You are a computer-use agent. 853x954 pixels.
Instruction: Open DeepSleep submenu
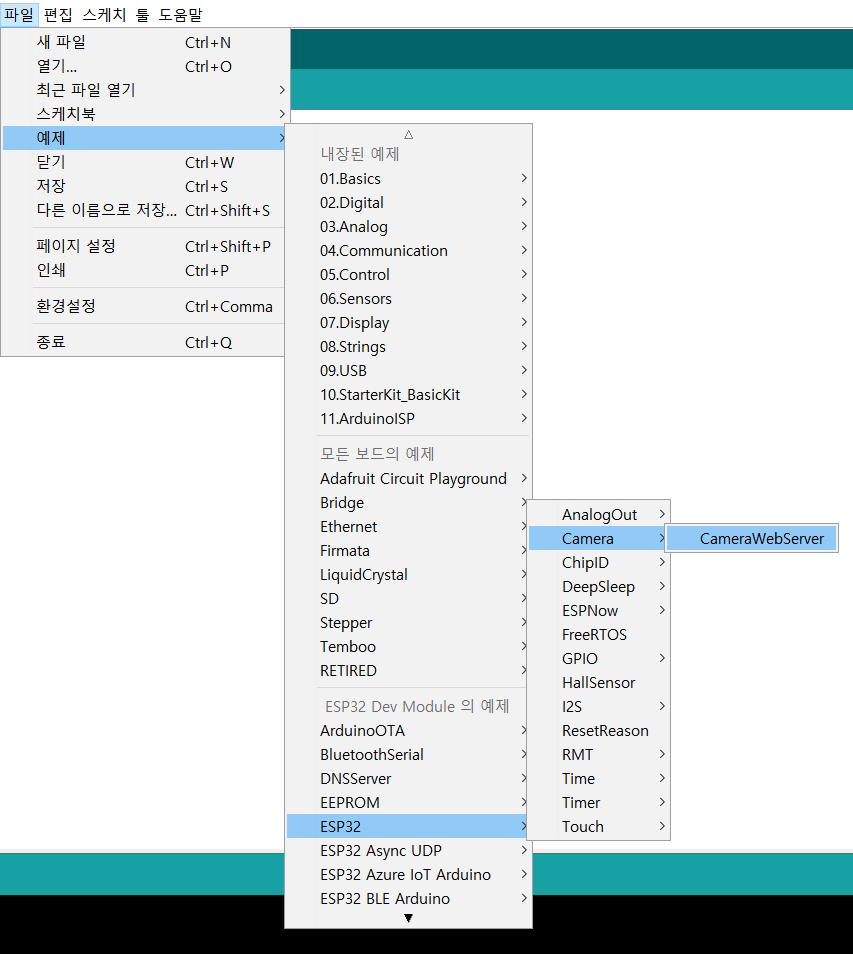599,587
